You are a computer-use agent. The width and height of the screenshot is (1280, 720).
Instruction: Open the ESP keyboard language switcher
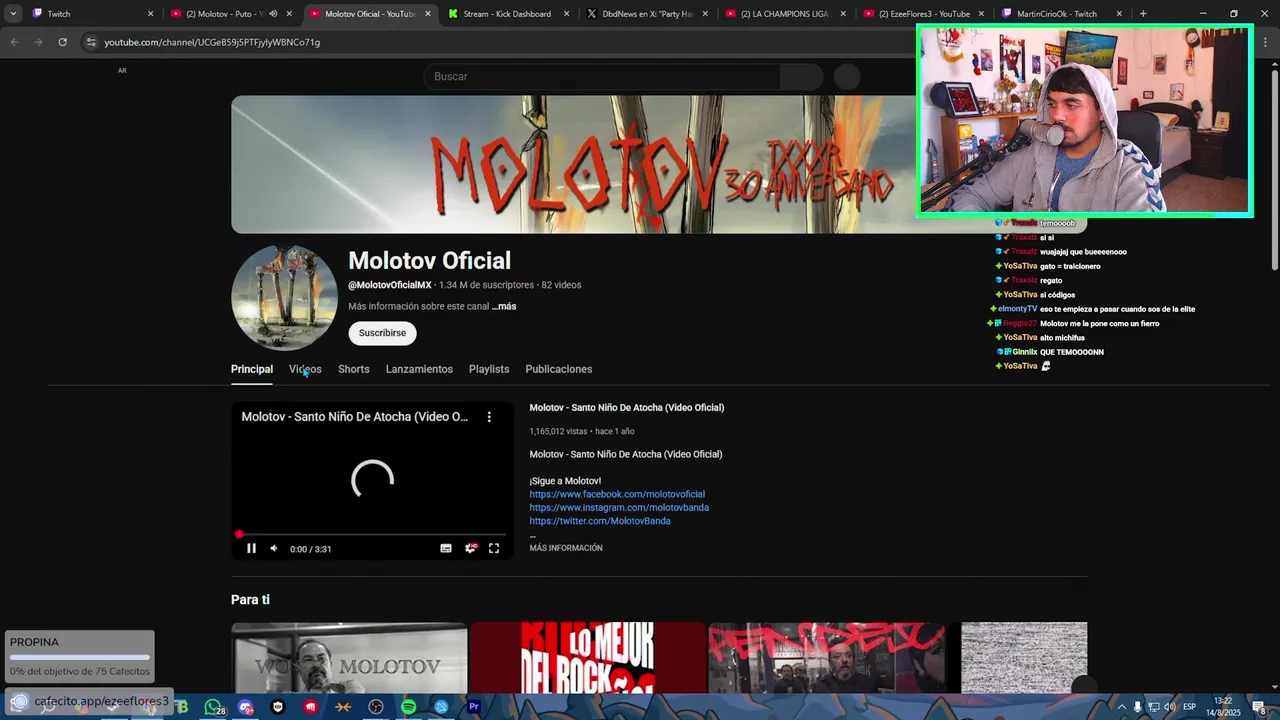pos(1190,707)
